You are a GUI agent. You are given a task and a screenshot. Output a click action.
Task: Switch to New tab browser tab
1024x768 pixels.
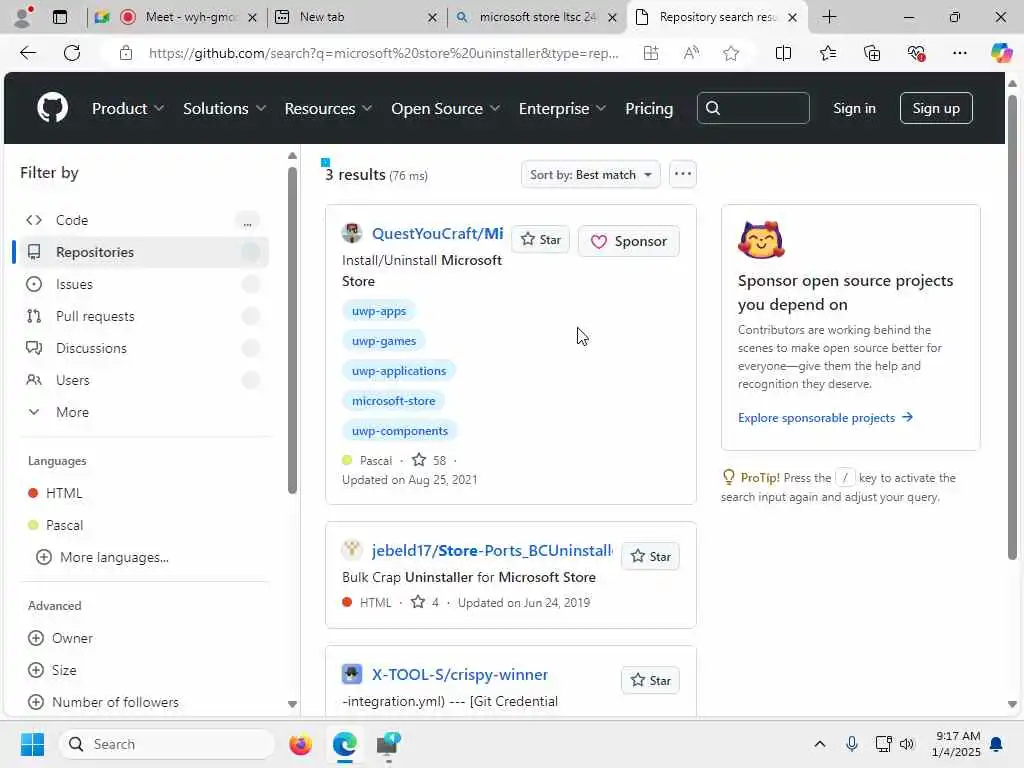click(x=356, y=17)
